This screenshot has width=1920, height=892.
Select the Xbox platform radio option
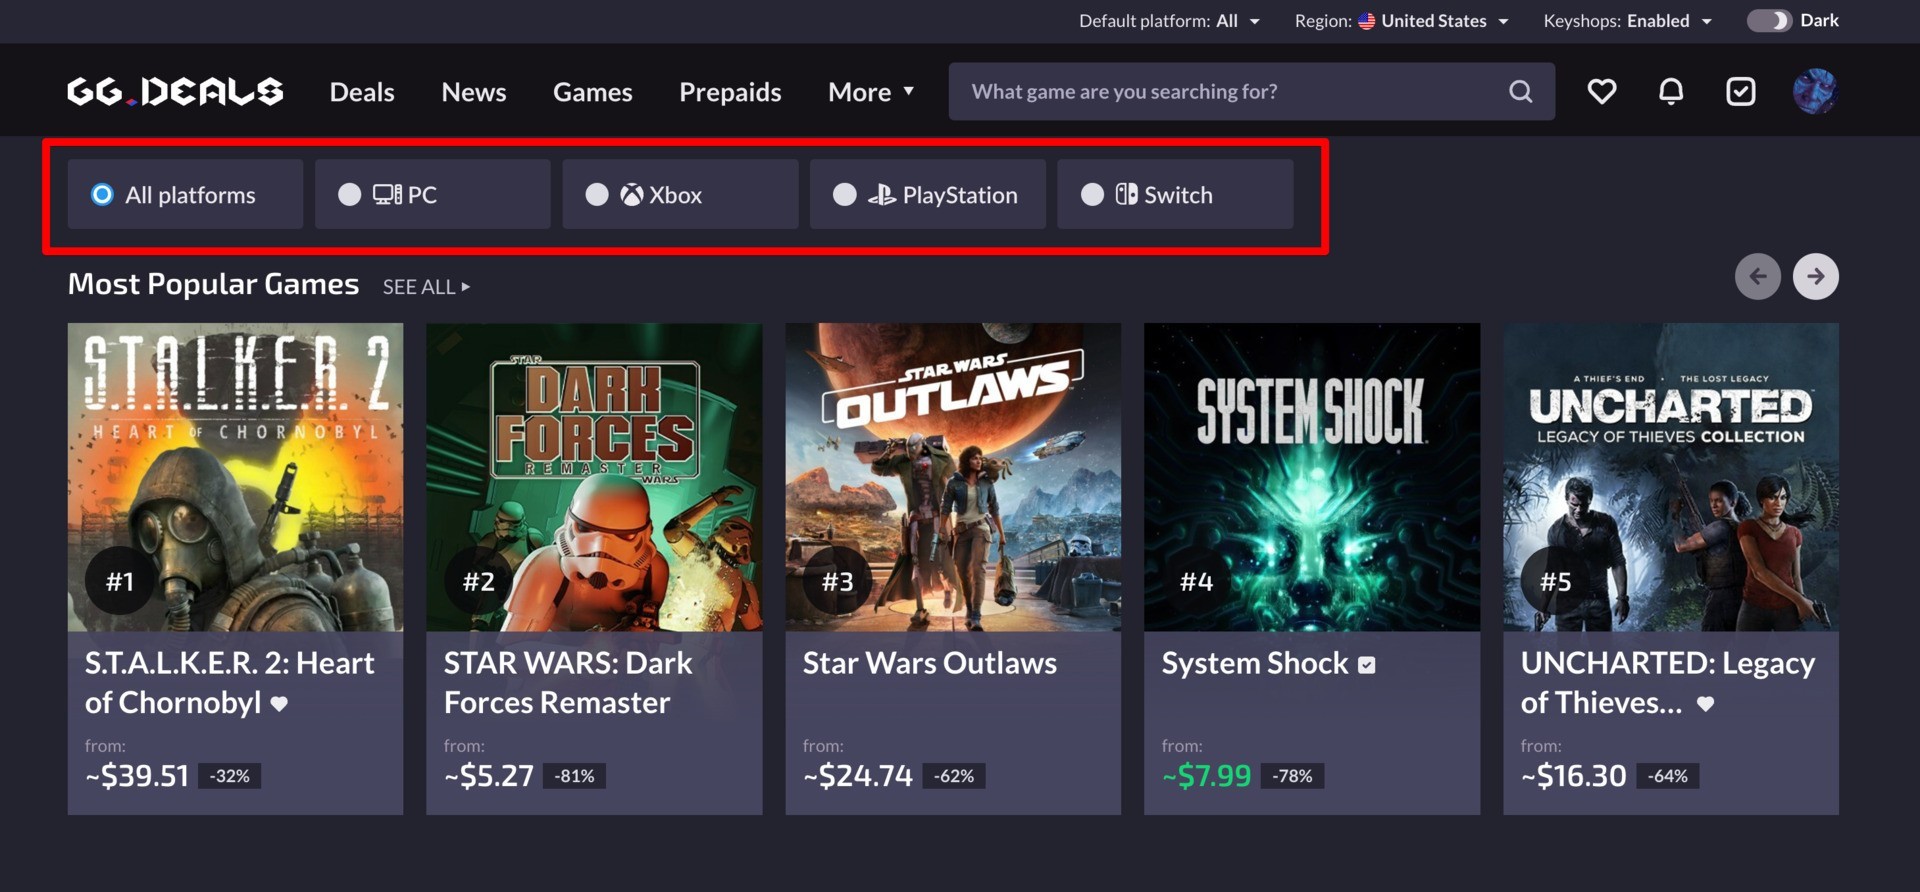pyautogui.click(x=680, y=194)
